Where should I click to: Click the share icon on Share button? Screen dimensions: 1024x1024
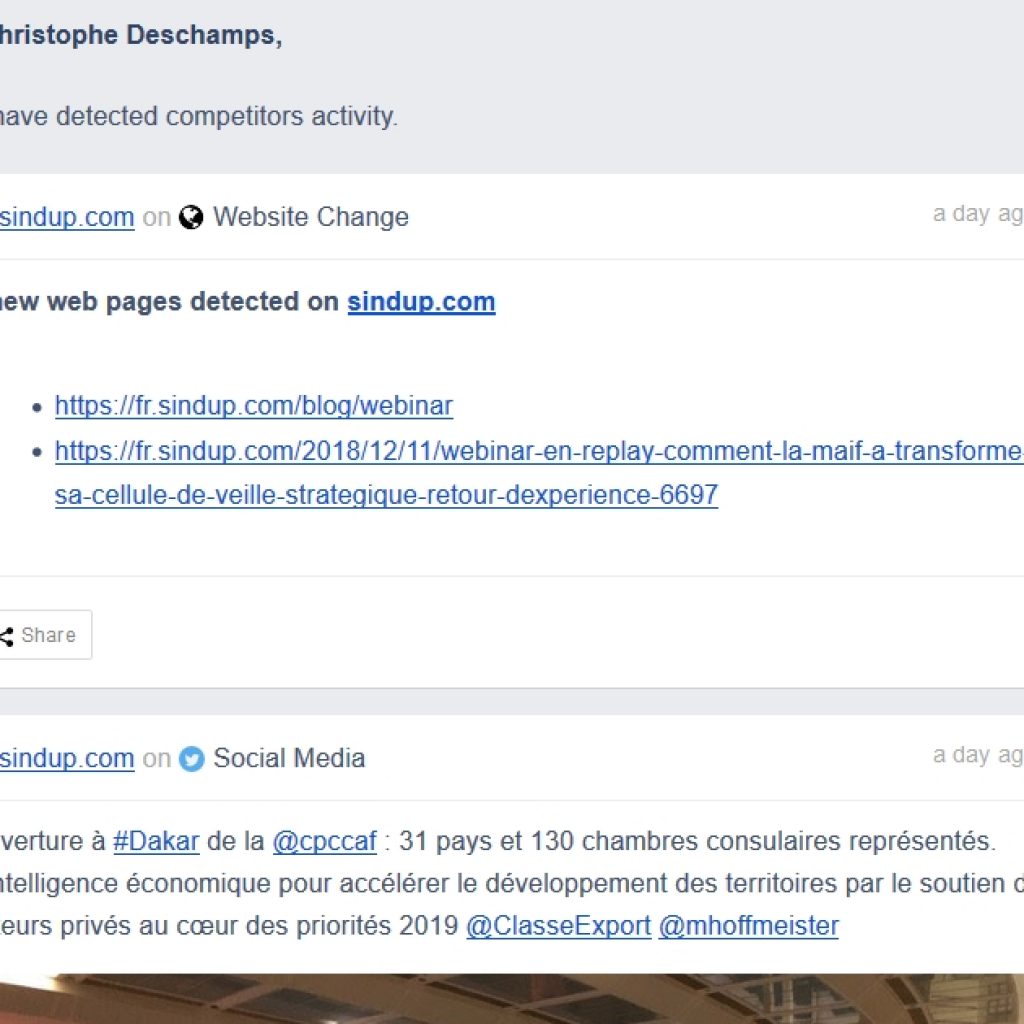tap(7, 636)
